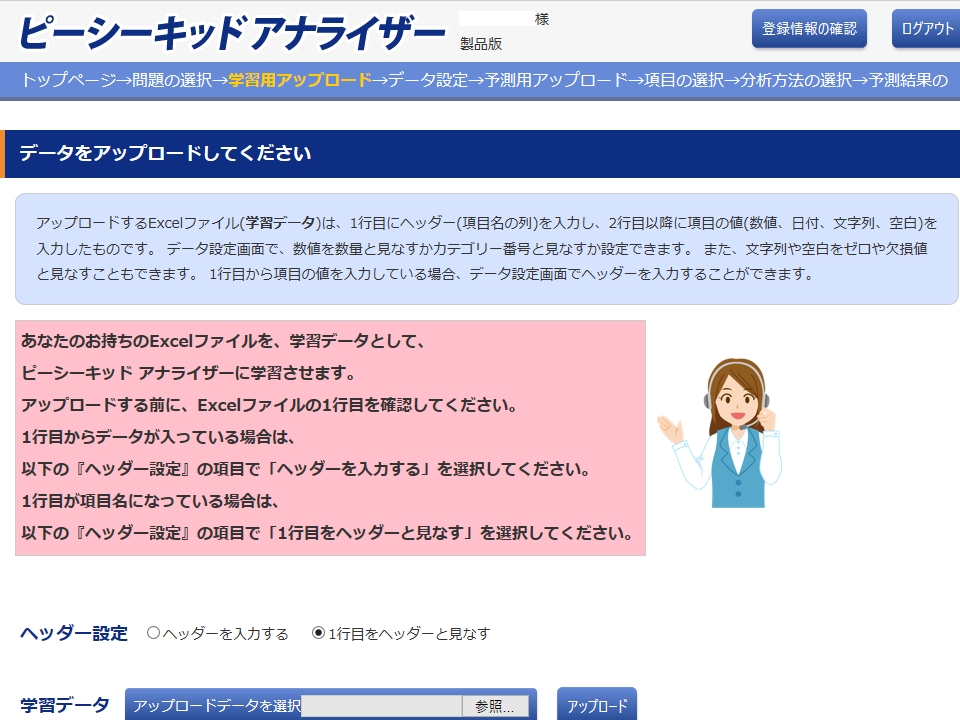Go to トップページ breadcrumb step

(x=68, y=80)
